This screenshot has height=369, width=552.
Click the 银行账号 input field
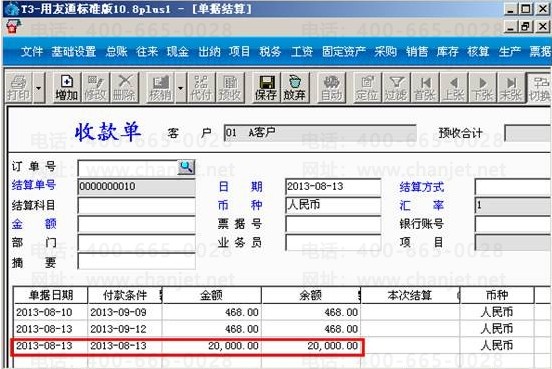[x=513, y=224]
